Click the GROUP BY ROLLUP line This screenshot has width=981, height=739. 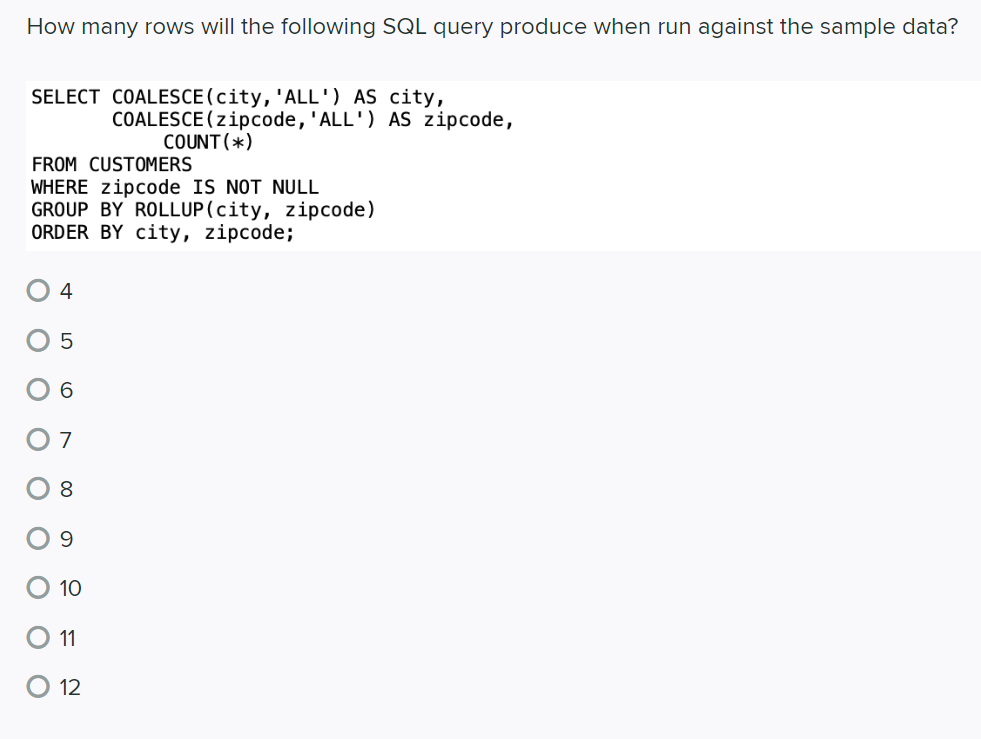[x=203, y=209]
